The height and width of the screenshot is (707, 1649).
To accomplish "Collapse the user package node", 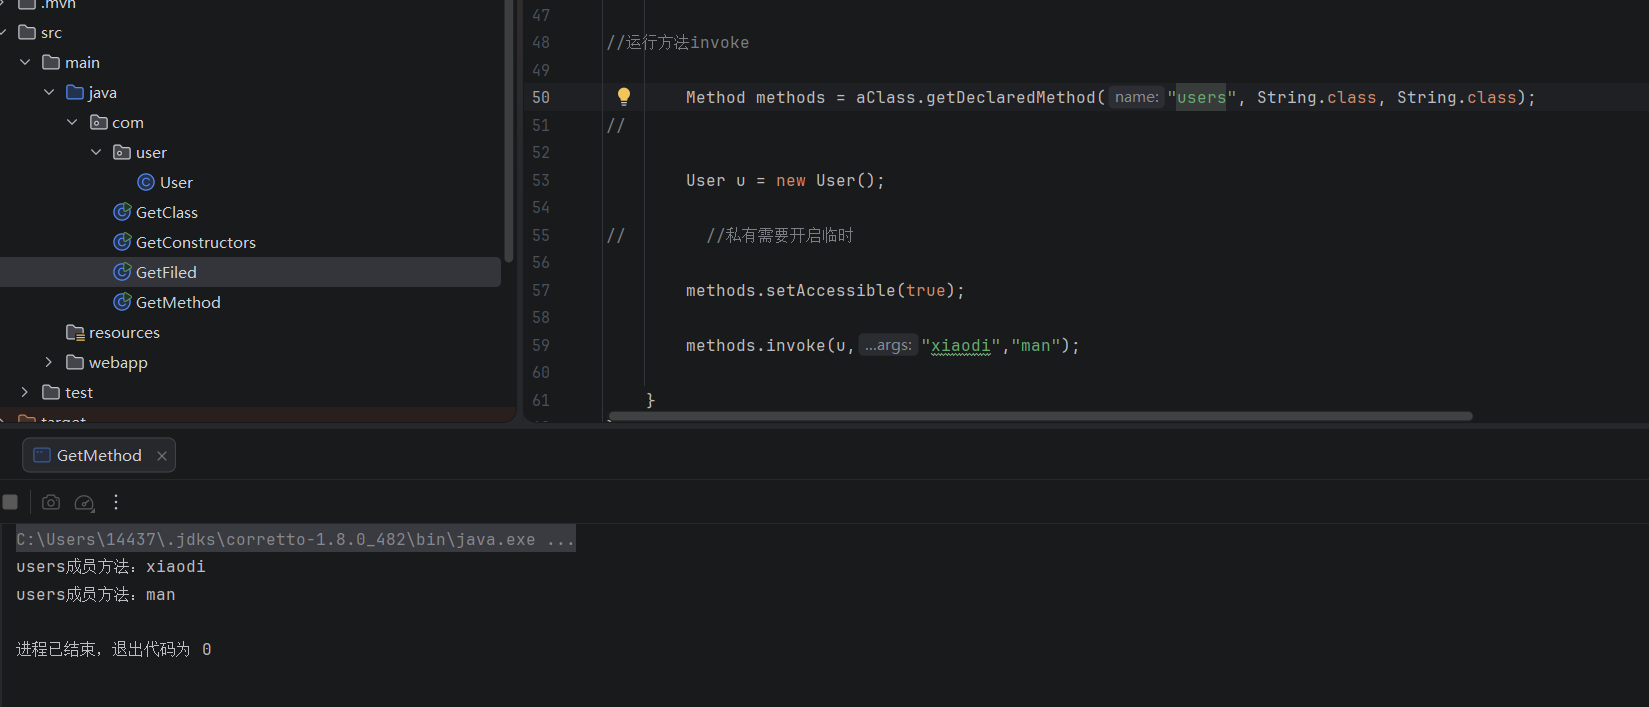I will coord(96,152).
